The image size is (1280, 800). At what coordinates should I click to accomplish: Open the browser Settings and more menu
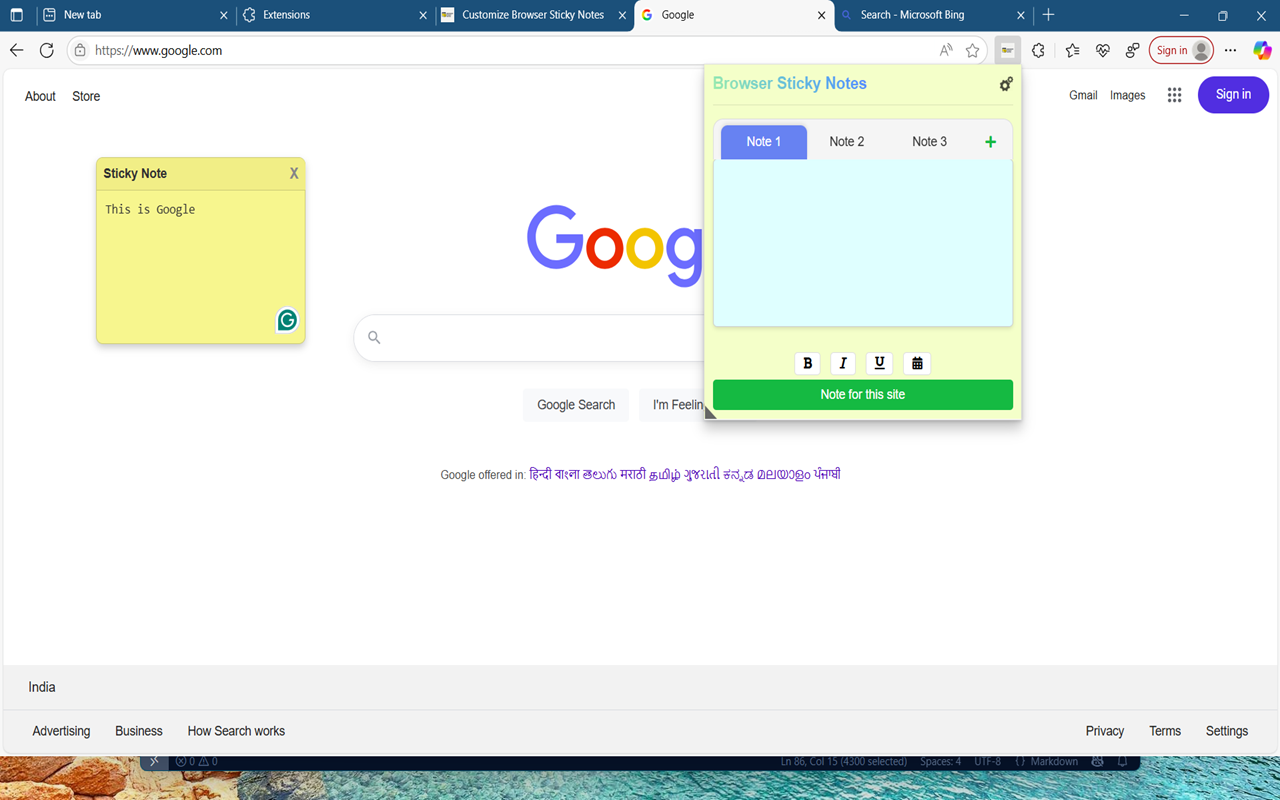pos(1230,50)
